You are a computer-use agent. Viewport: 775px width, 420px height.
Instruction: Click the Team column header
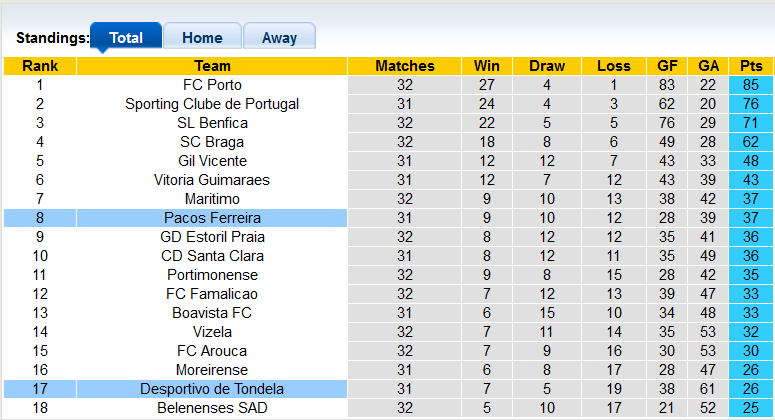pos(212,66)
